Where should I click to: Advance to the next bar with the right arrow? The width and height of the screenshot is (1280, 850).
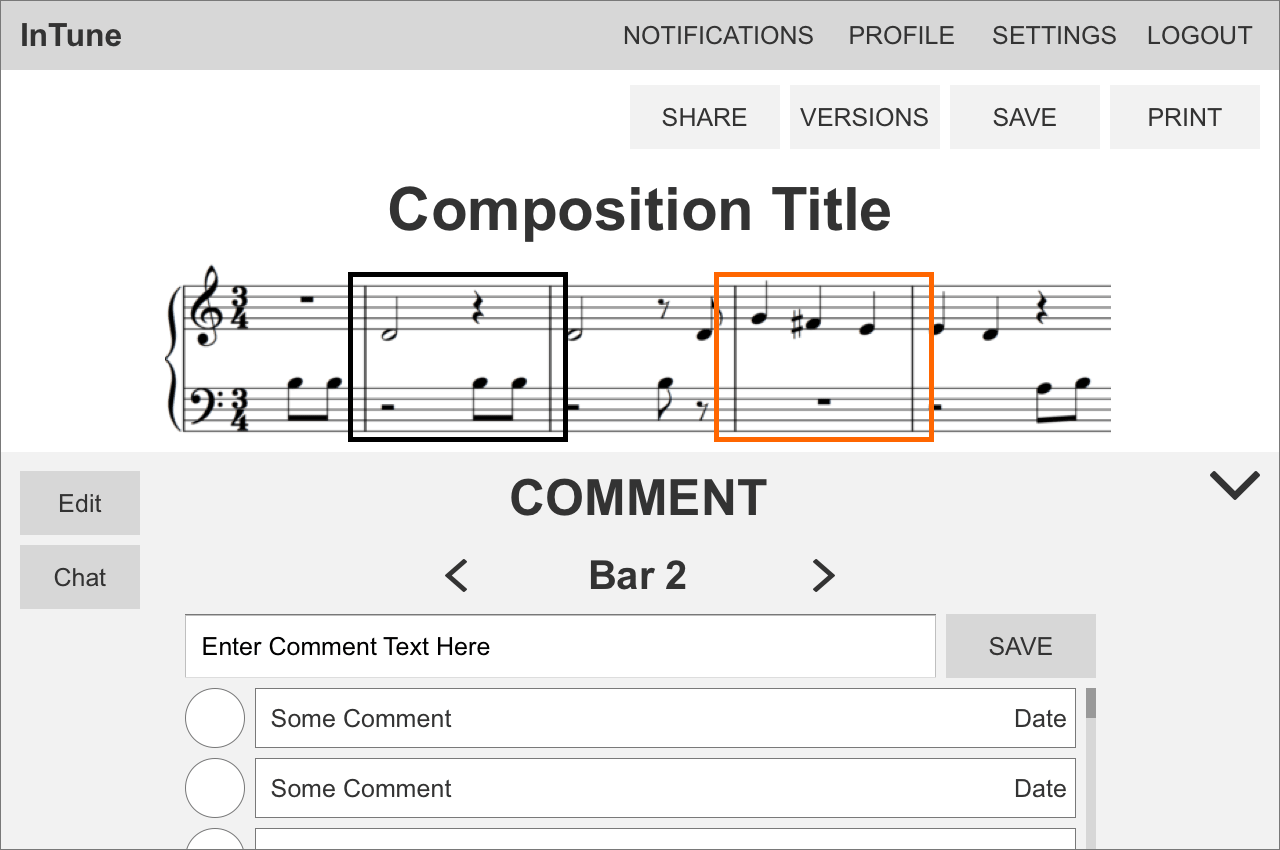[823, 576]
